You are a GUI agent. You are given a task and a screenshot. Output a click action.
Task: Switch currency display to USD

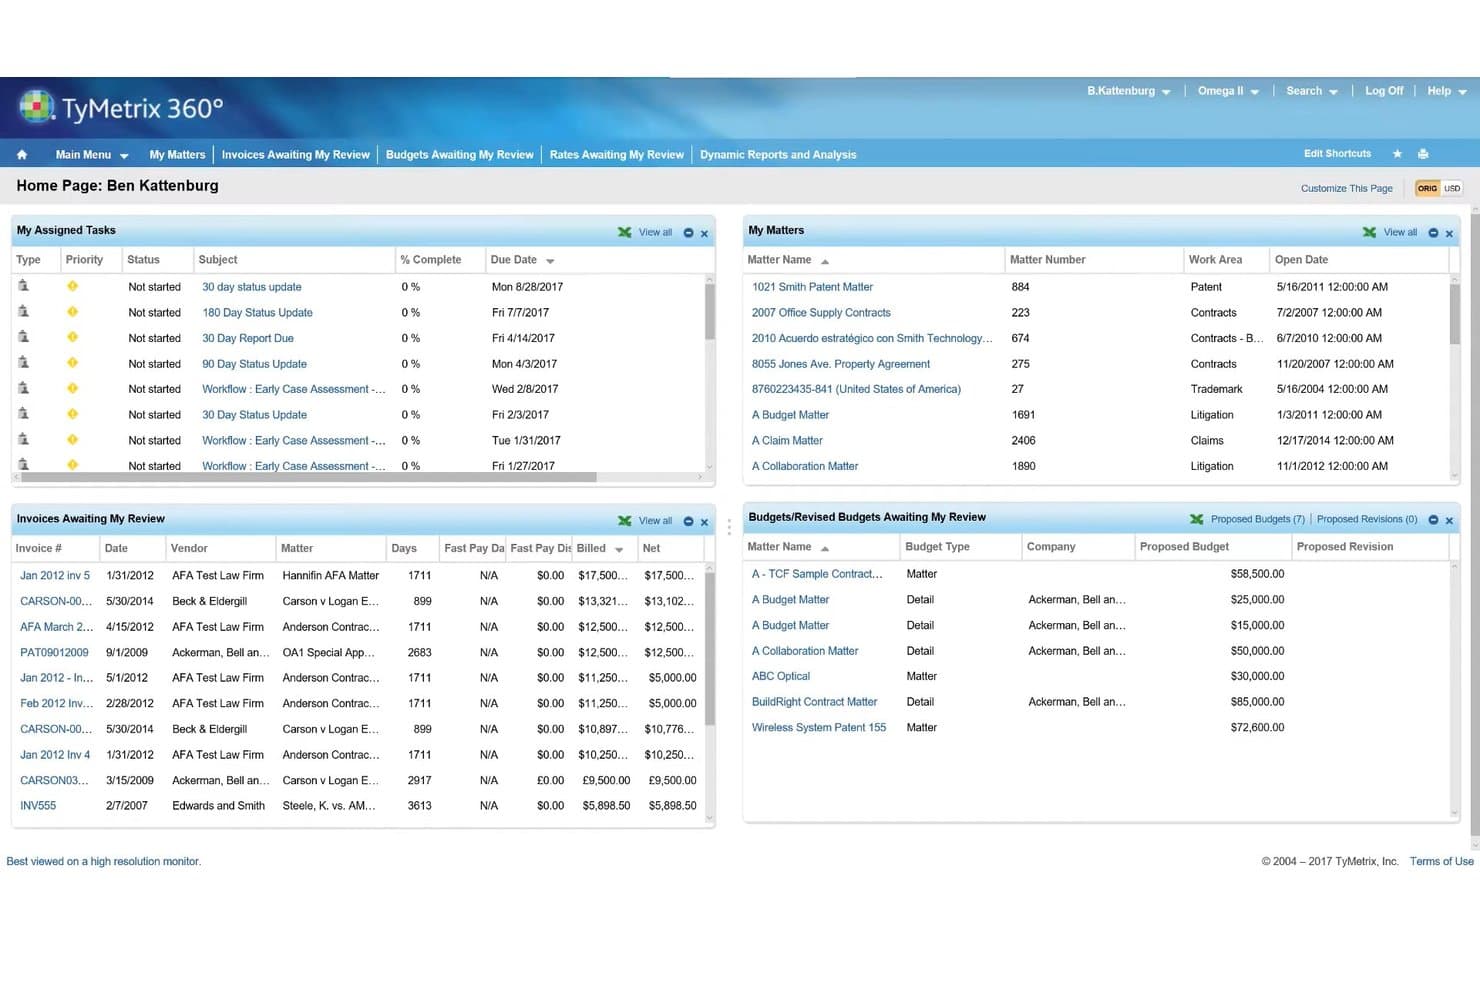click(x=1452, y=188)
